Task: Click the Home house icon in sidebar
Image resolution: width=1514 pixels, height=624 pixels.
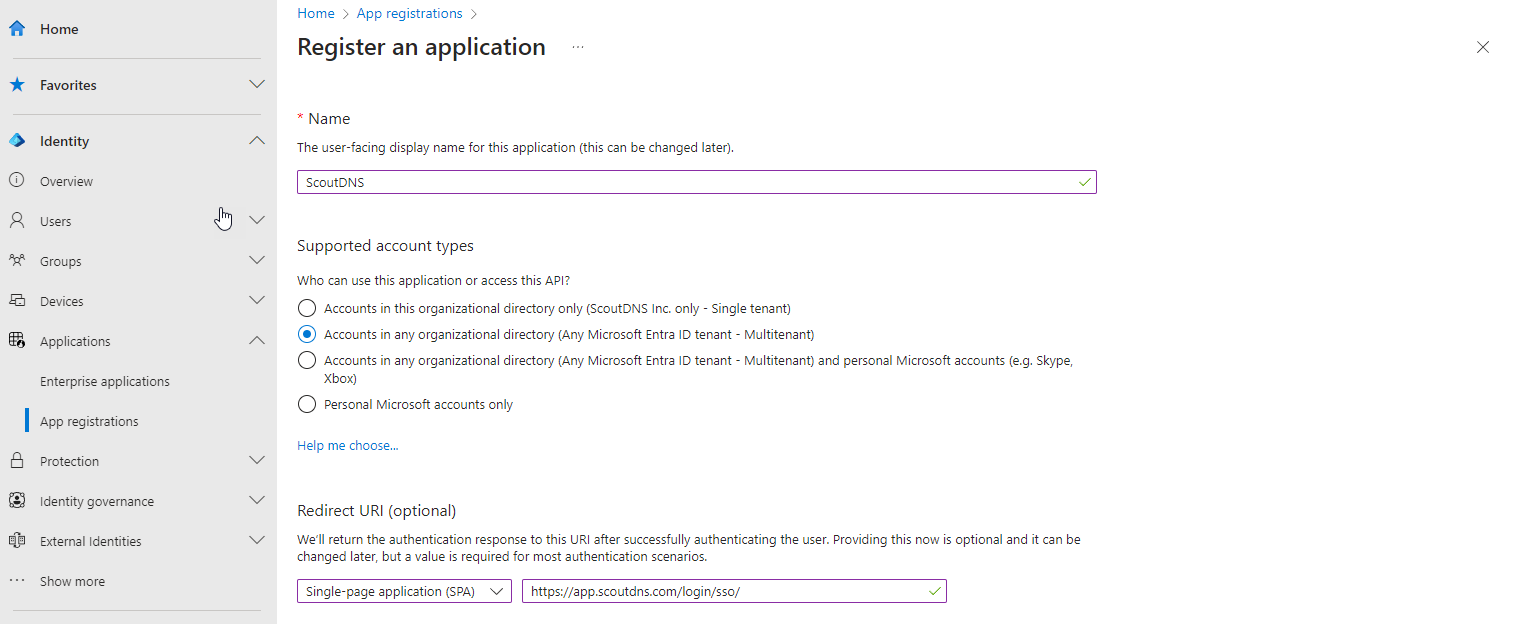Action: coord(17,29)
